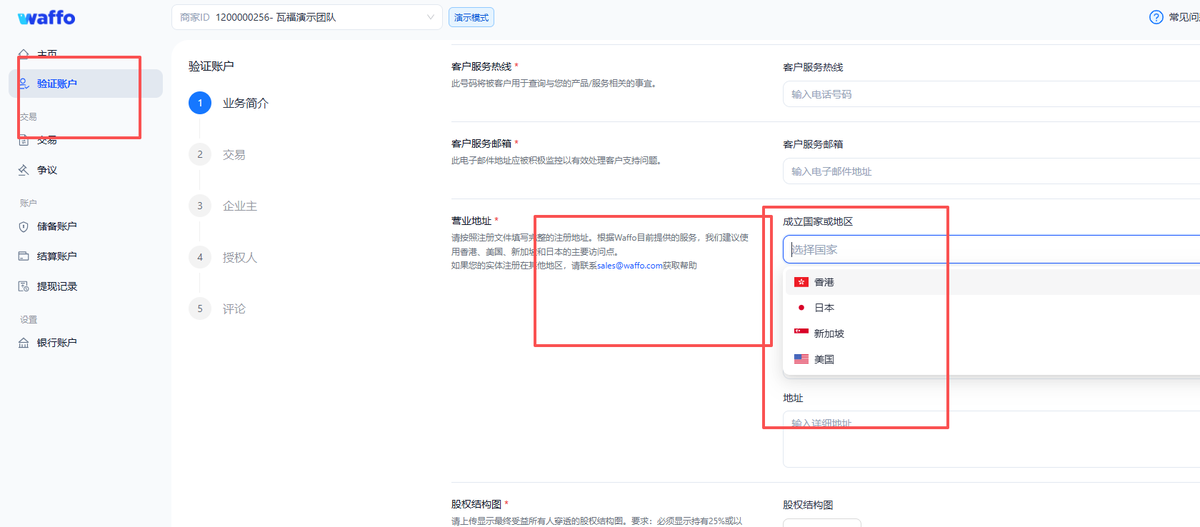Click the 地址 detailed address textarea
Screen dimensions: 1200x527
pyautogui.click(x=991, y=439)
